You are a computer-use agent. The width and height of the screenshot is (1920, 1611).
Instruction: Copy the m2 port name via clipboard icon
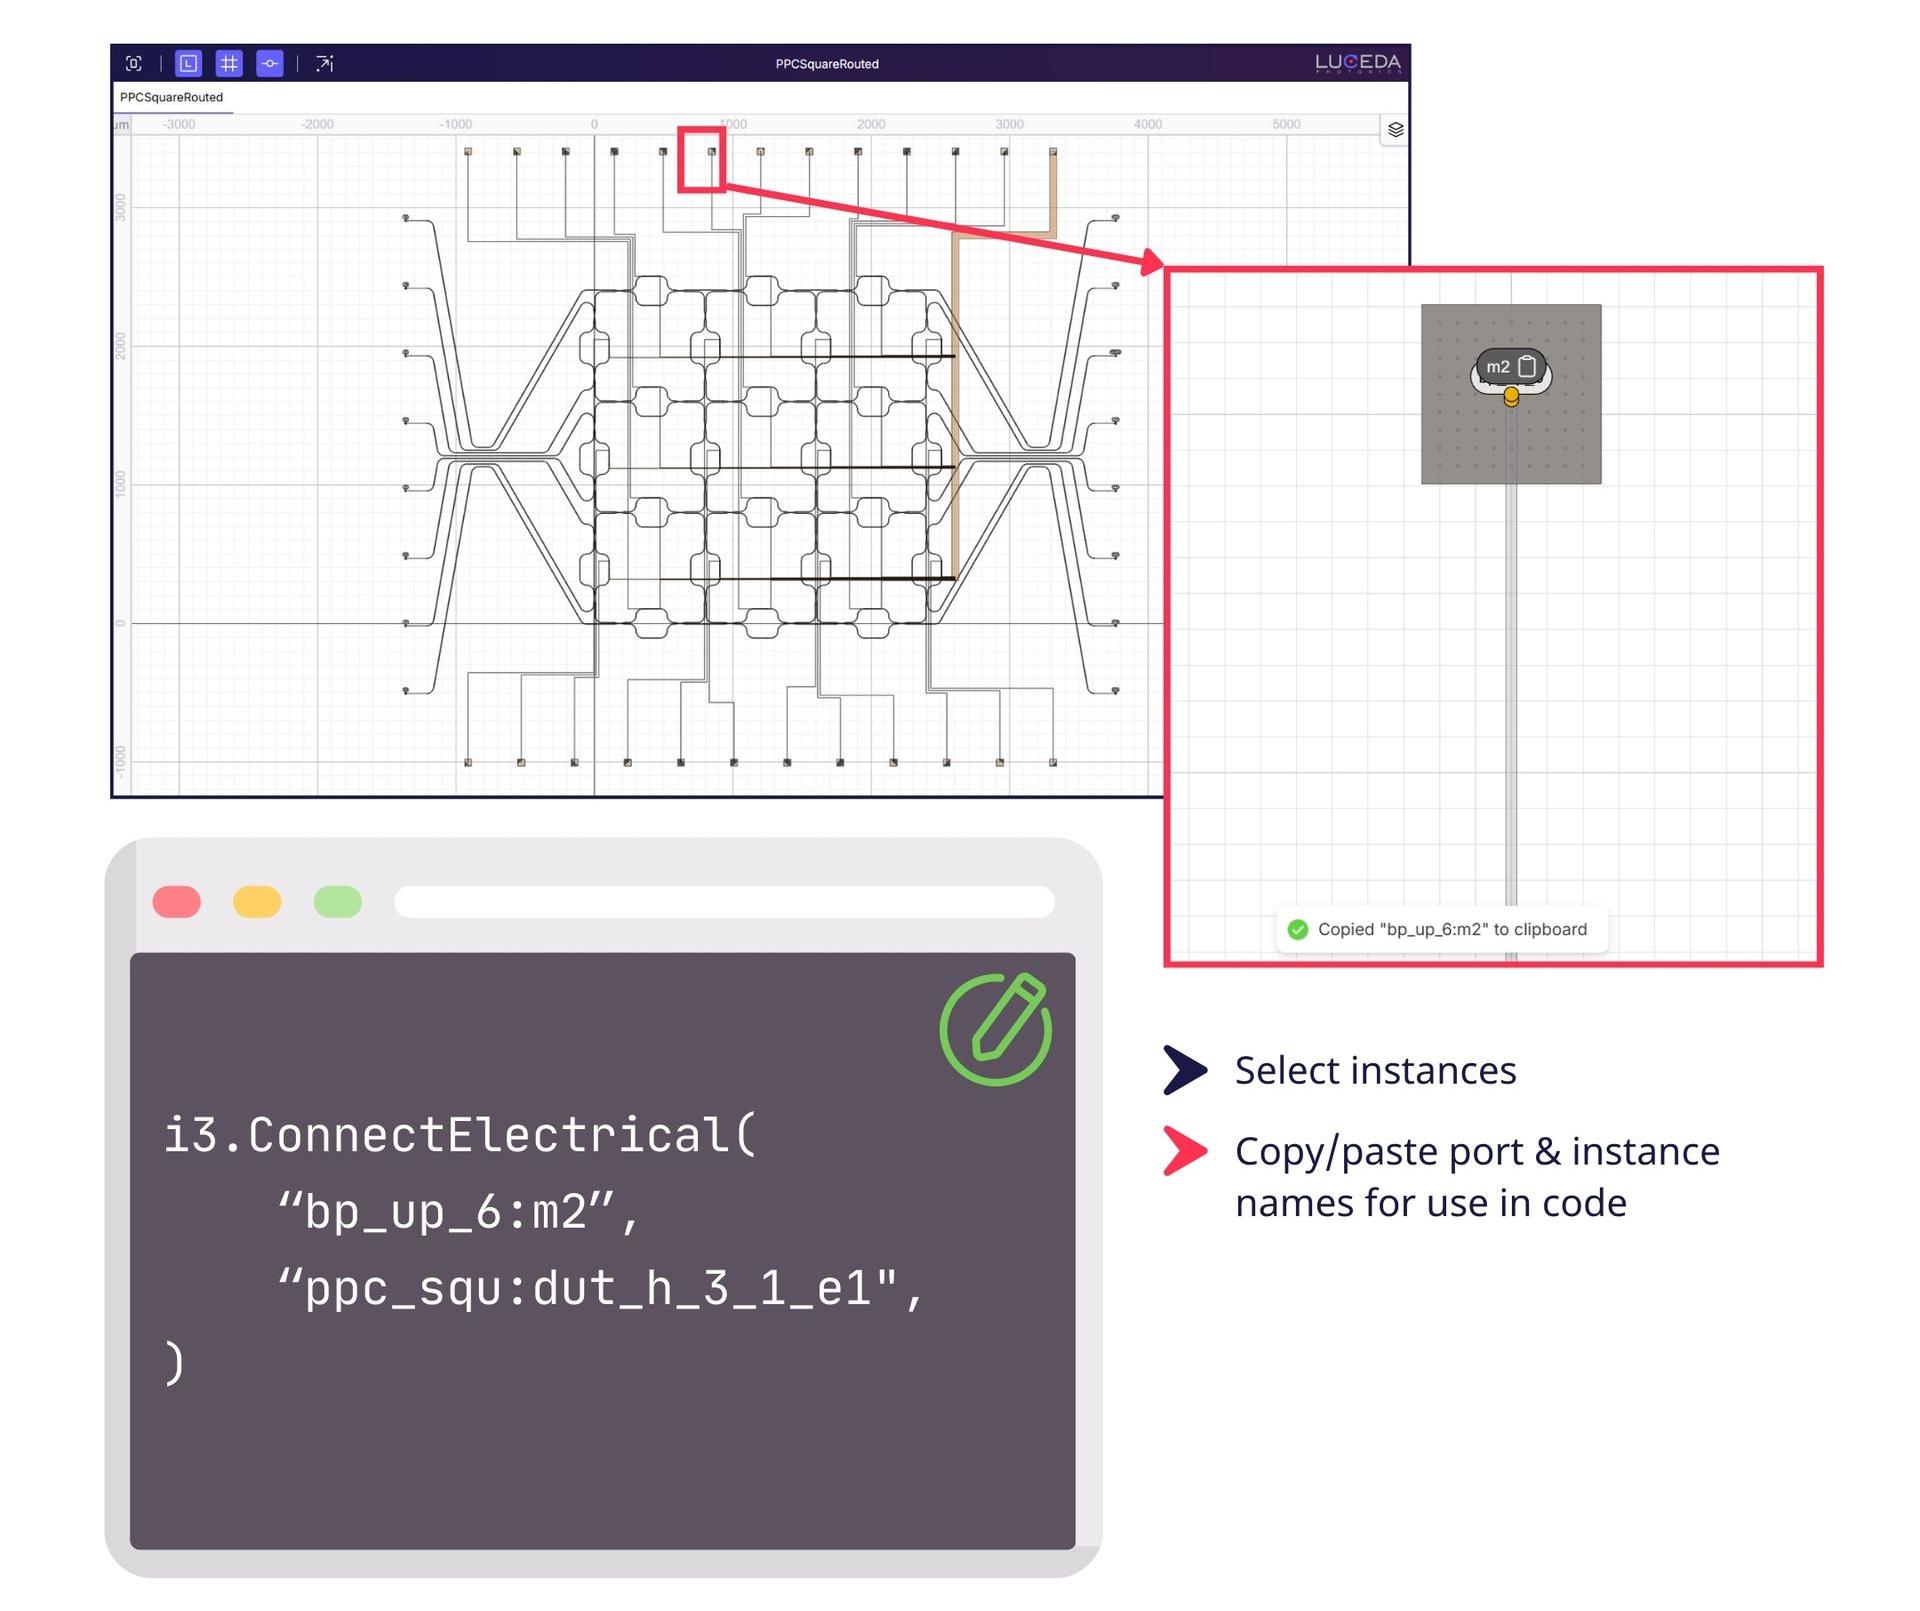point(1527,367)
